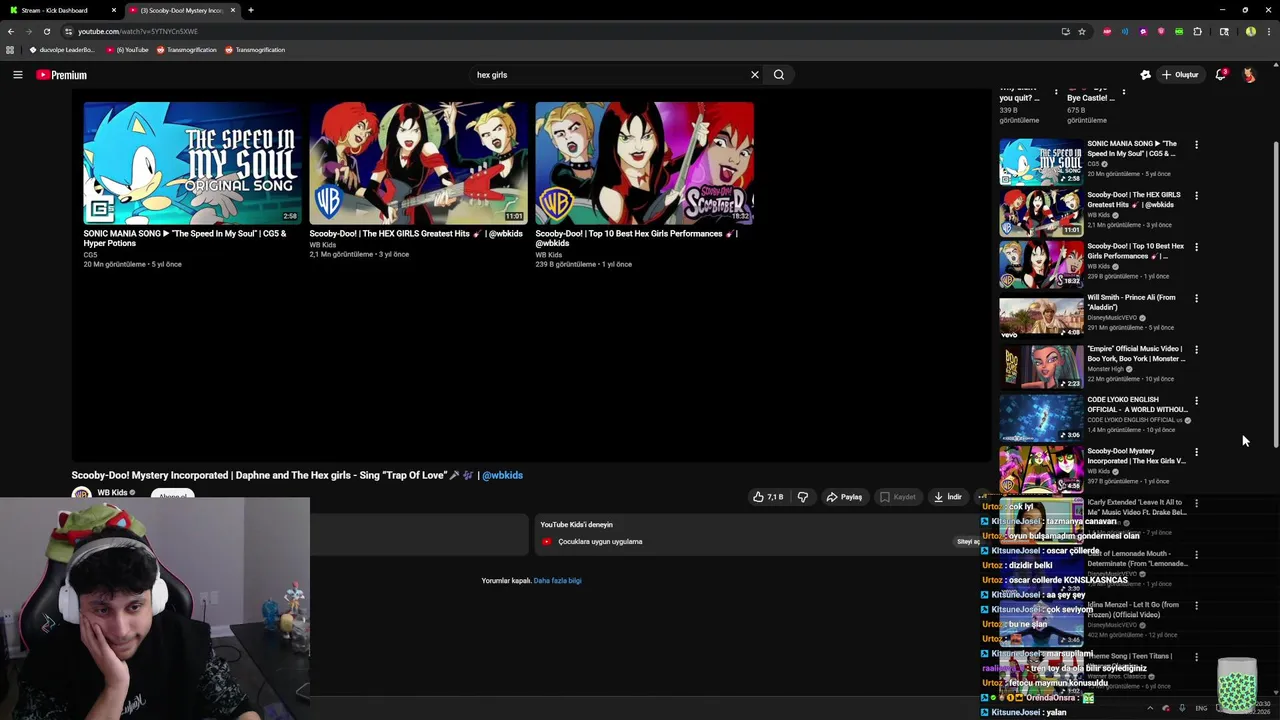
Task: Open 'Daha fazla bilgi' comments link
Action: point(557,581)
